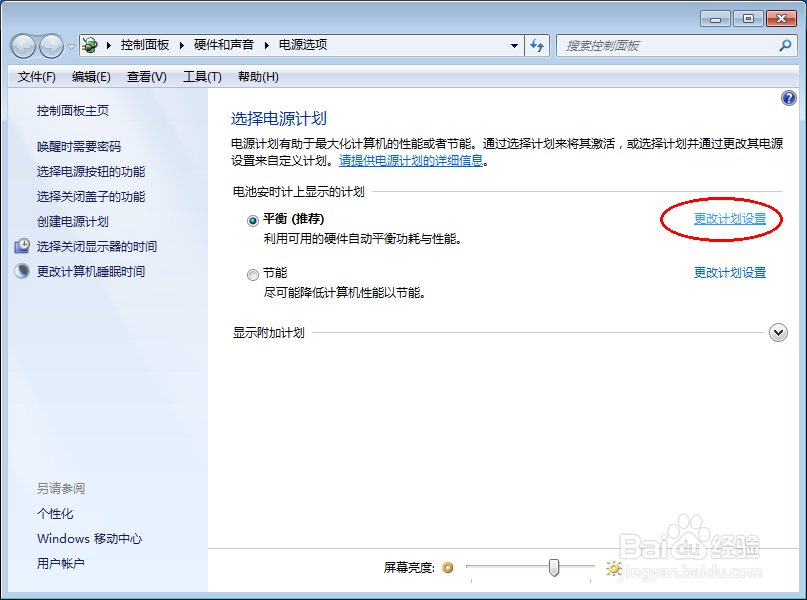Open the 帮助(H) menu

pos(258,77)
